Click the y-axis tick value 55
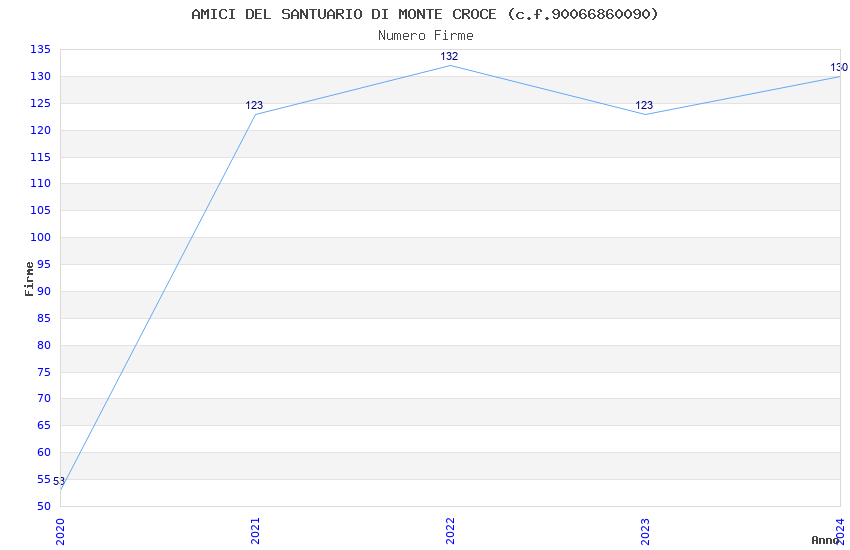 pyautogui.click(x=44, y=480)
